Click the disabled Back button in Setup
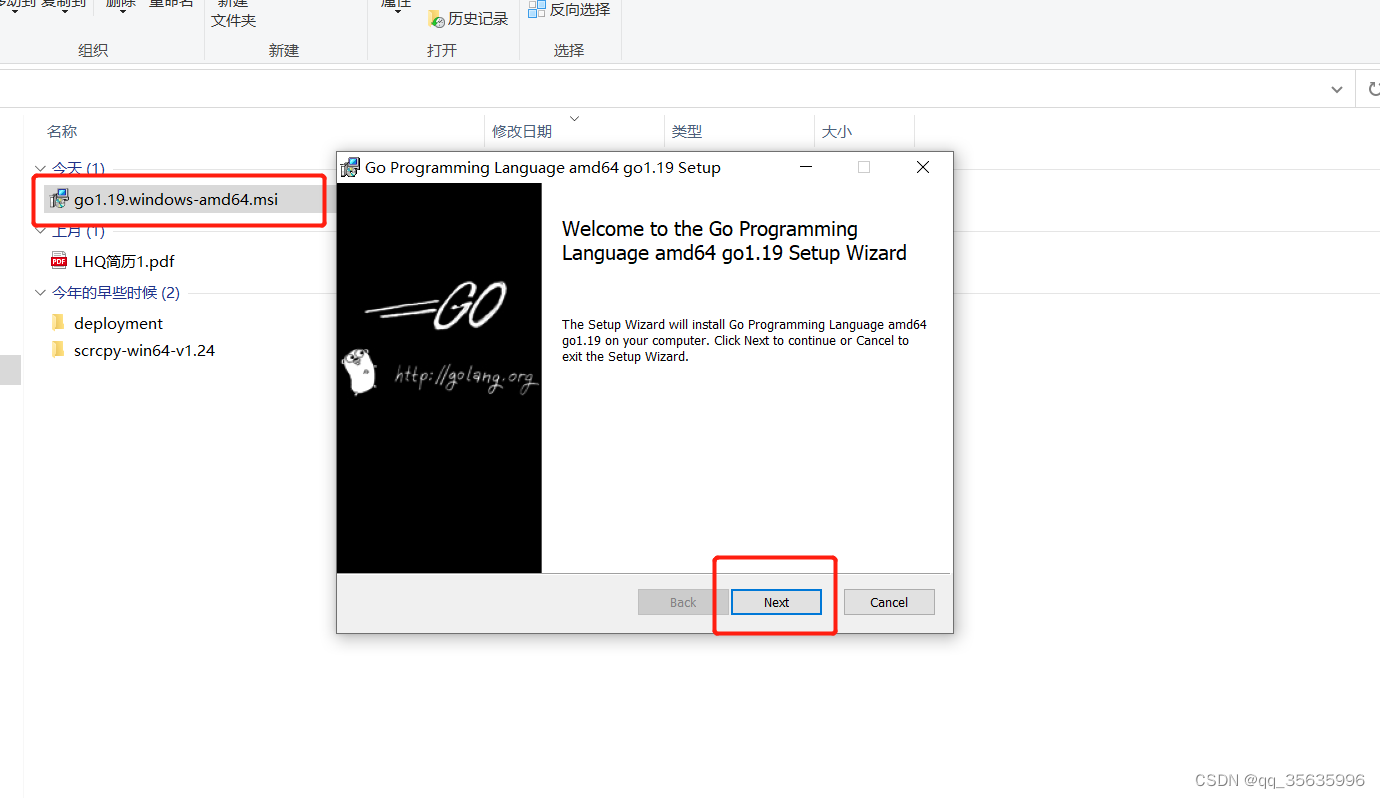This screenshot has height=798, width=1380. pyautogui.click(x=683, y=602)
